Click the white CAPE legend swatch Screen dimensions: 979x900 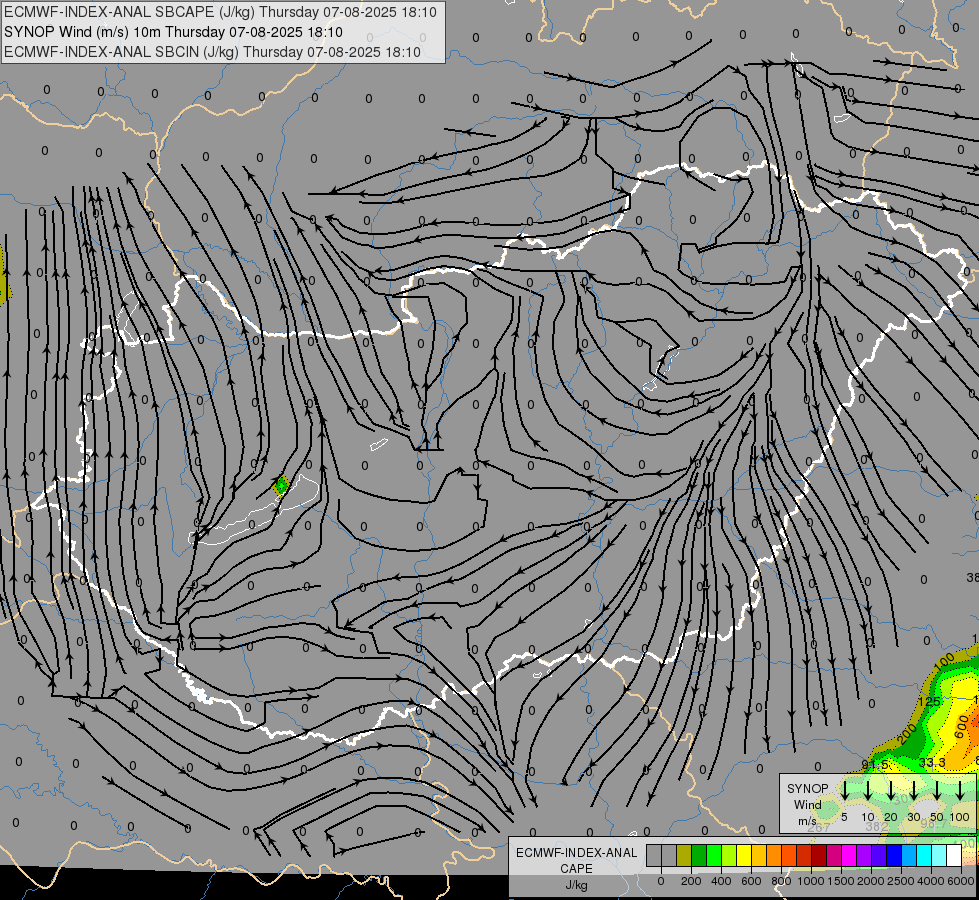tap(953, 855)
